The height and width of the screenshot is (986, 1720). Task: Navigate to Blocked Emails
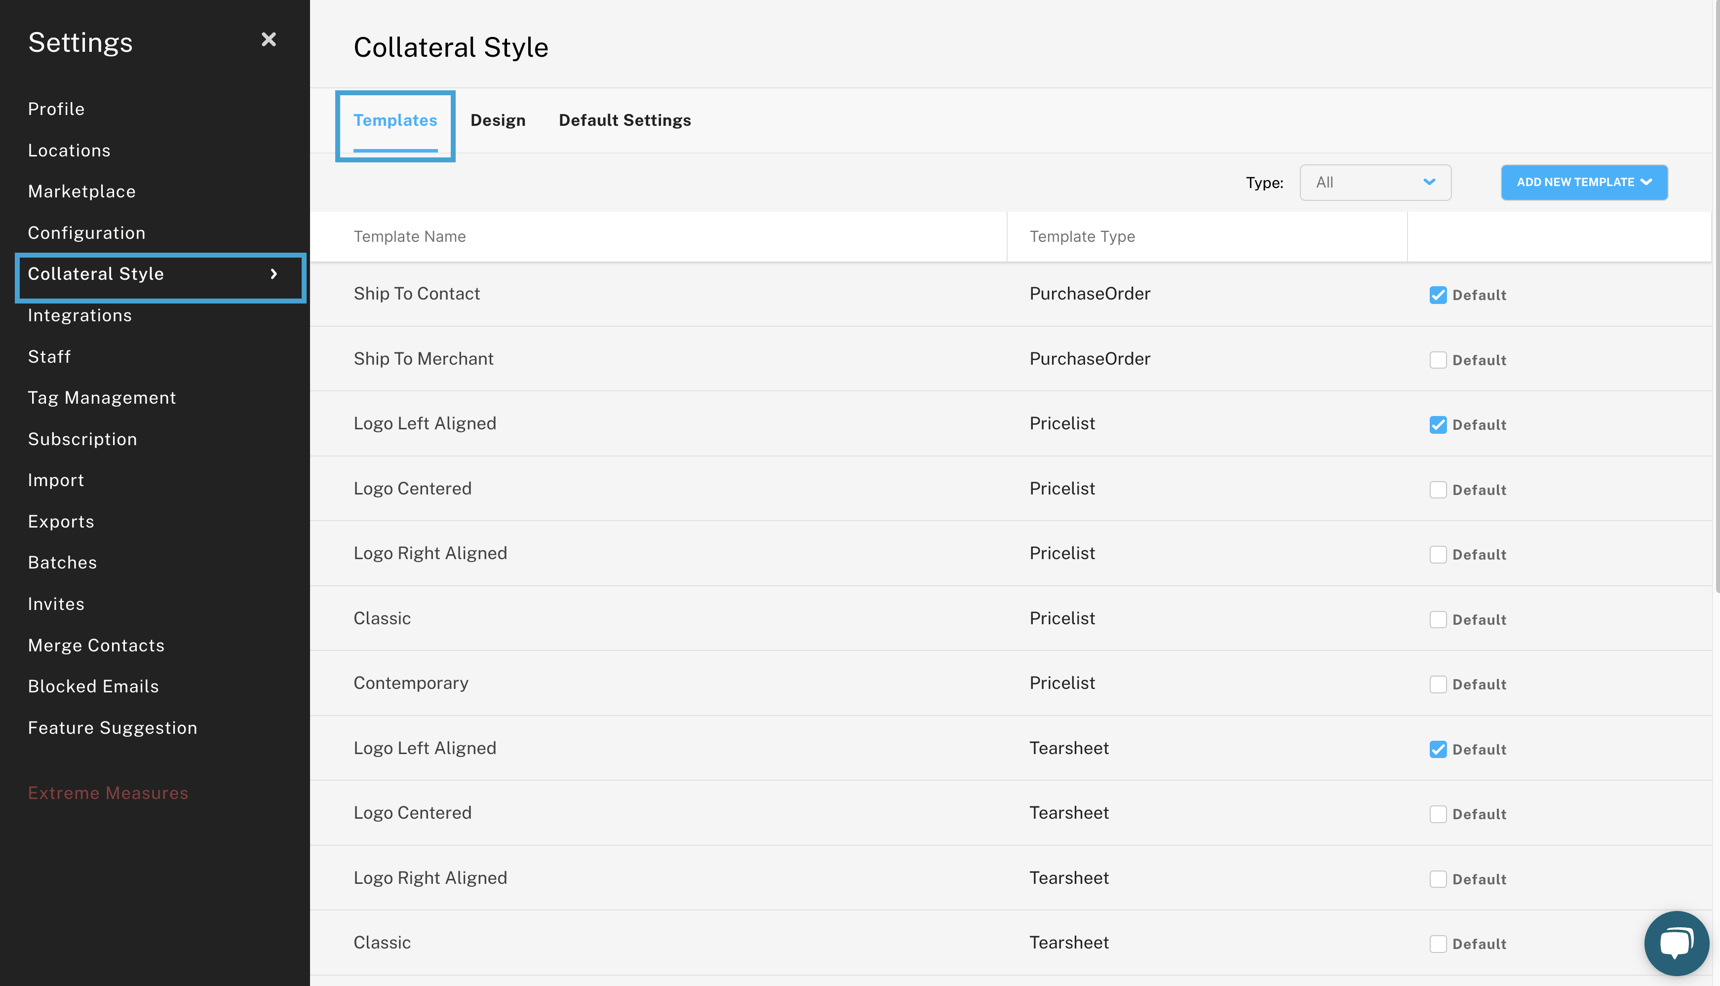(93, 686)
